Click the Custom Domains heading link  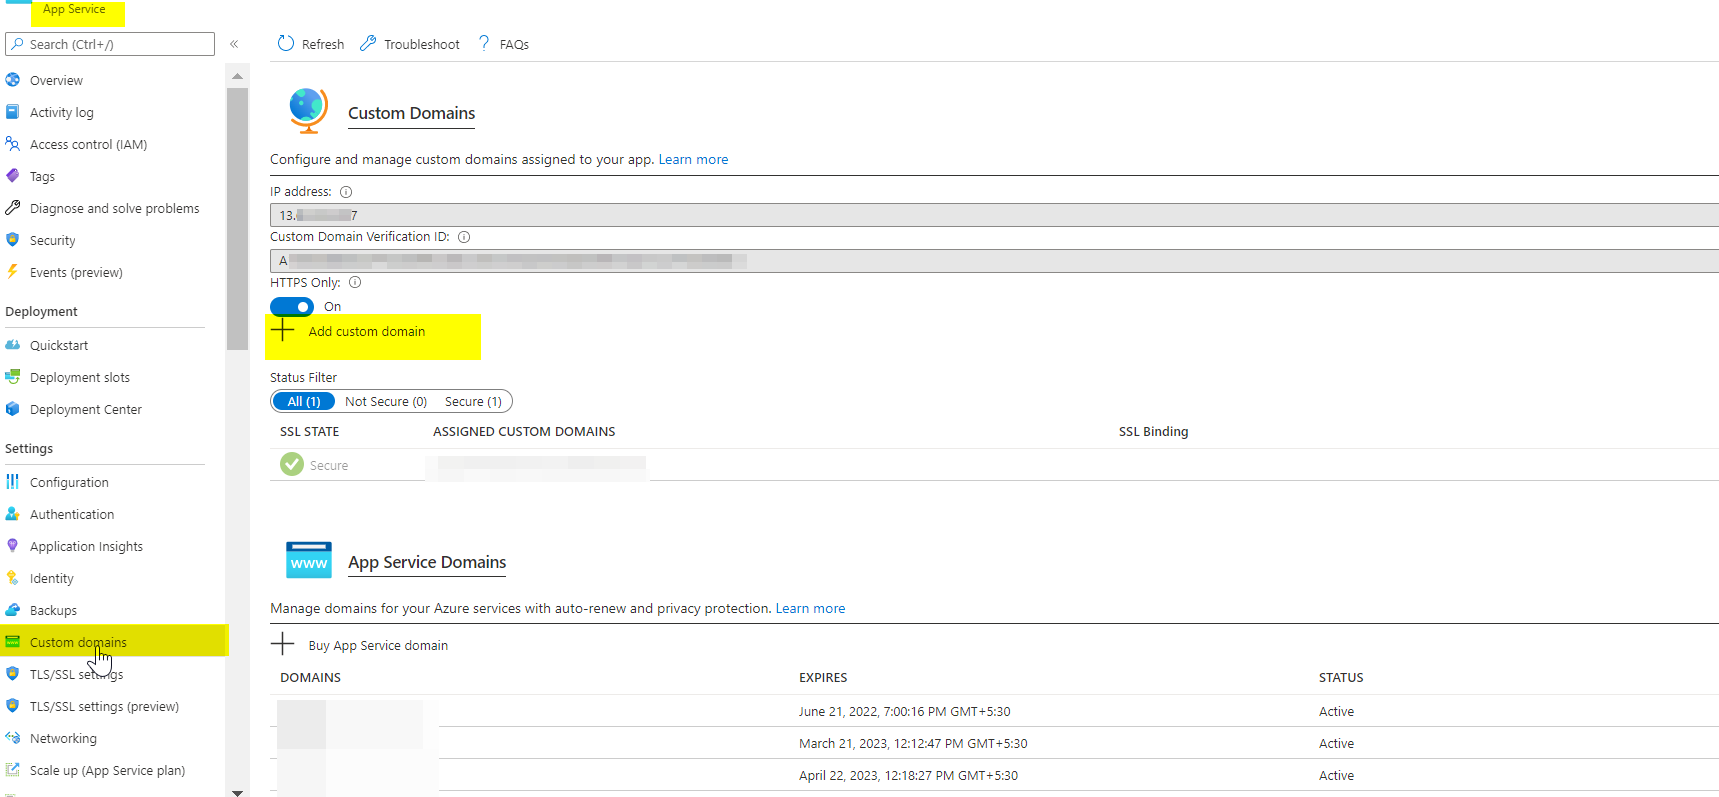411,113
